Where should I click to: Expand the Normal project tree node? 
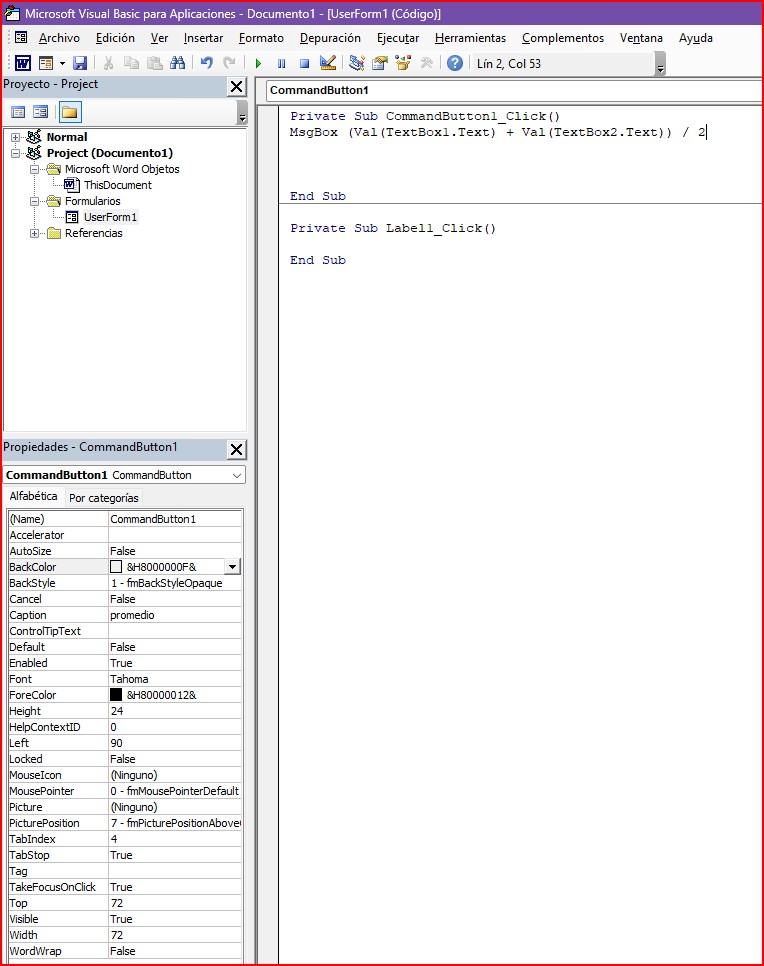click(16, 137)
